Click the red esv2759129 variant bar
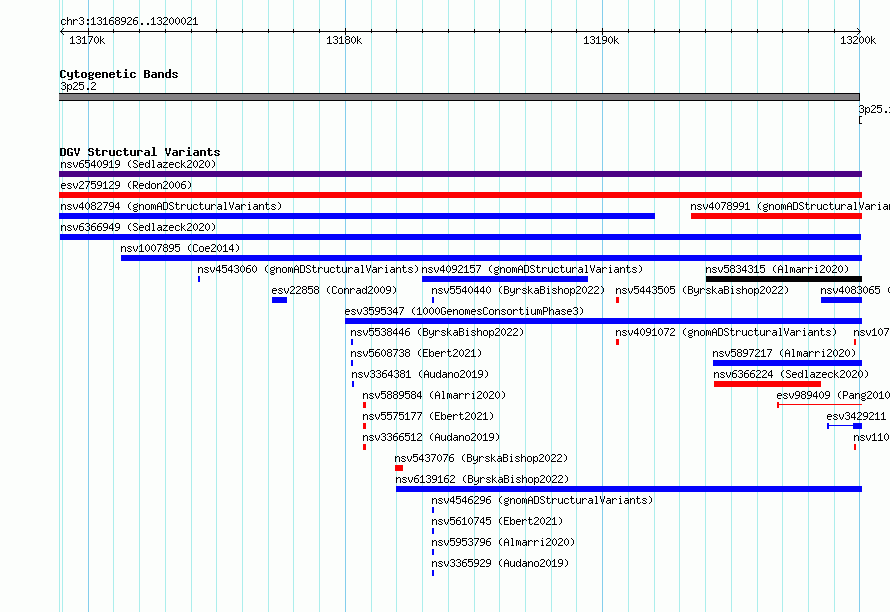Screen dimensions: 890x612 460,195
